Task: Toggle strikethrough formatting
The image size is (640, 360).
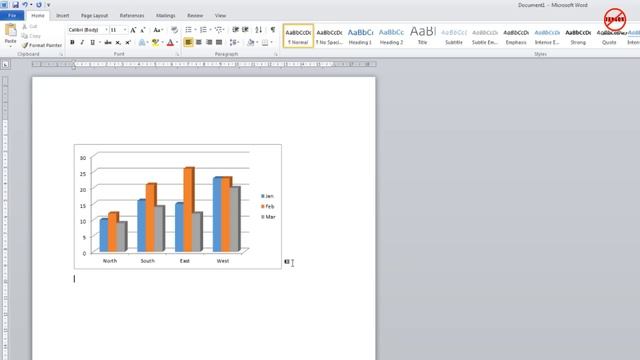Action: tap(108, 42)
